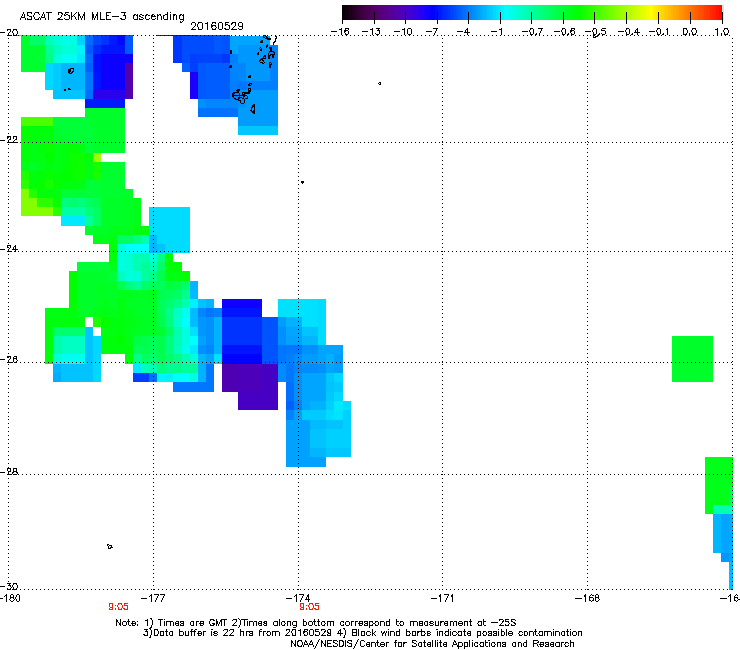740x650 pixels.
Task: Click the longitude axis label "-171"
Action: tap(443, 598)
